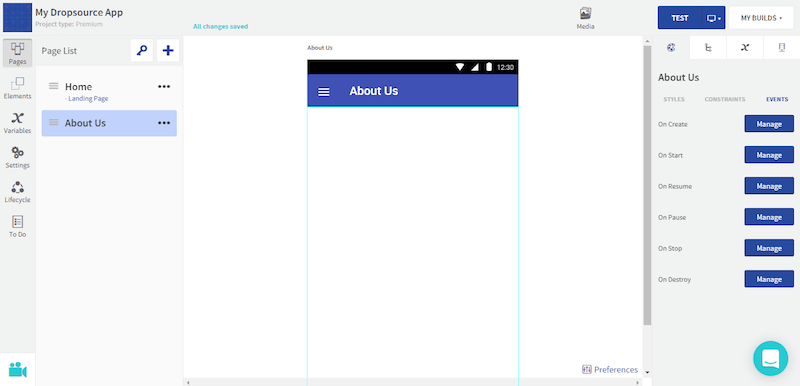Switch to the Styles tab
The height and width of the screenshot is (386, 800).
673,99
